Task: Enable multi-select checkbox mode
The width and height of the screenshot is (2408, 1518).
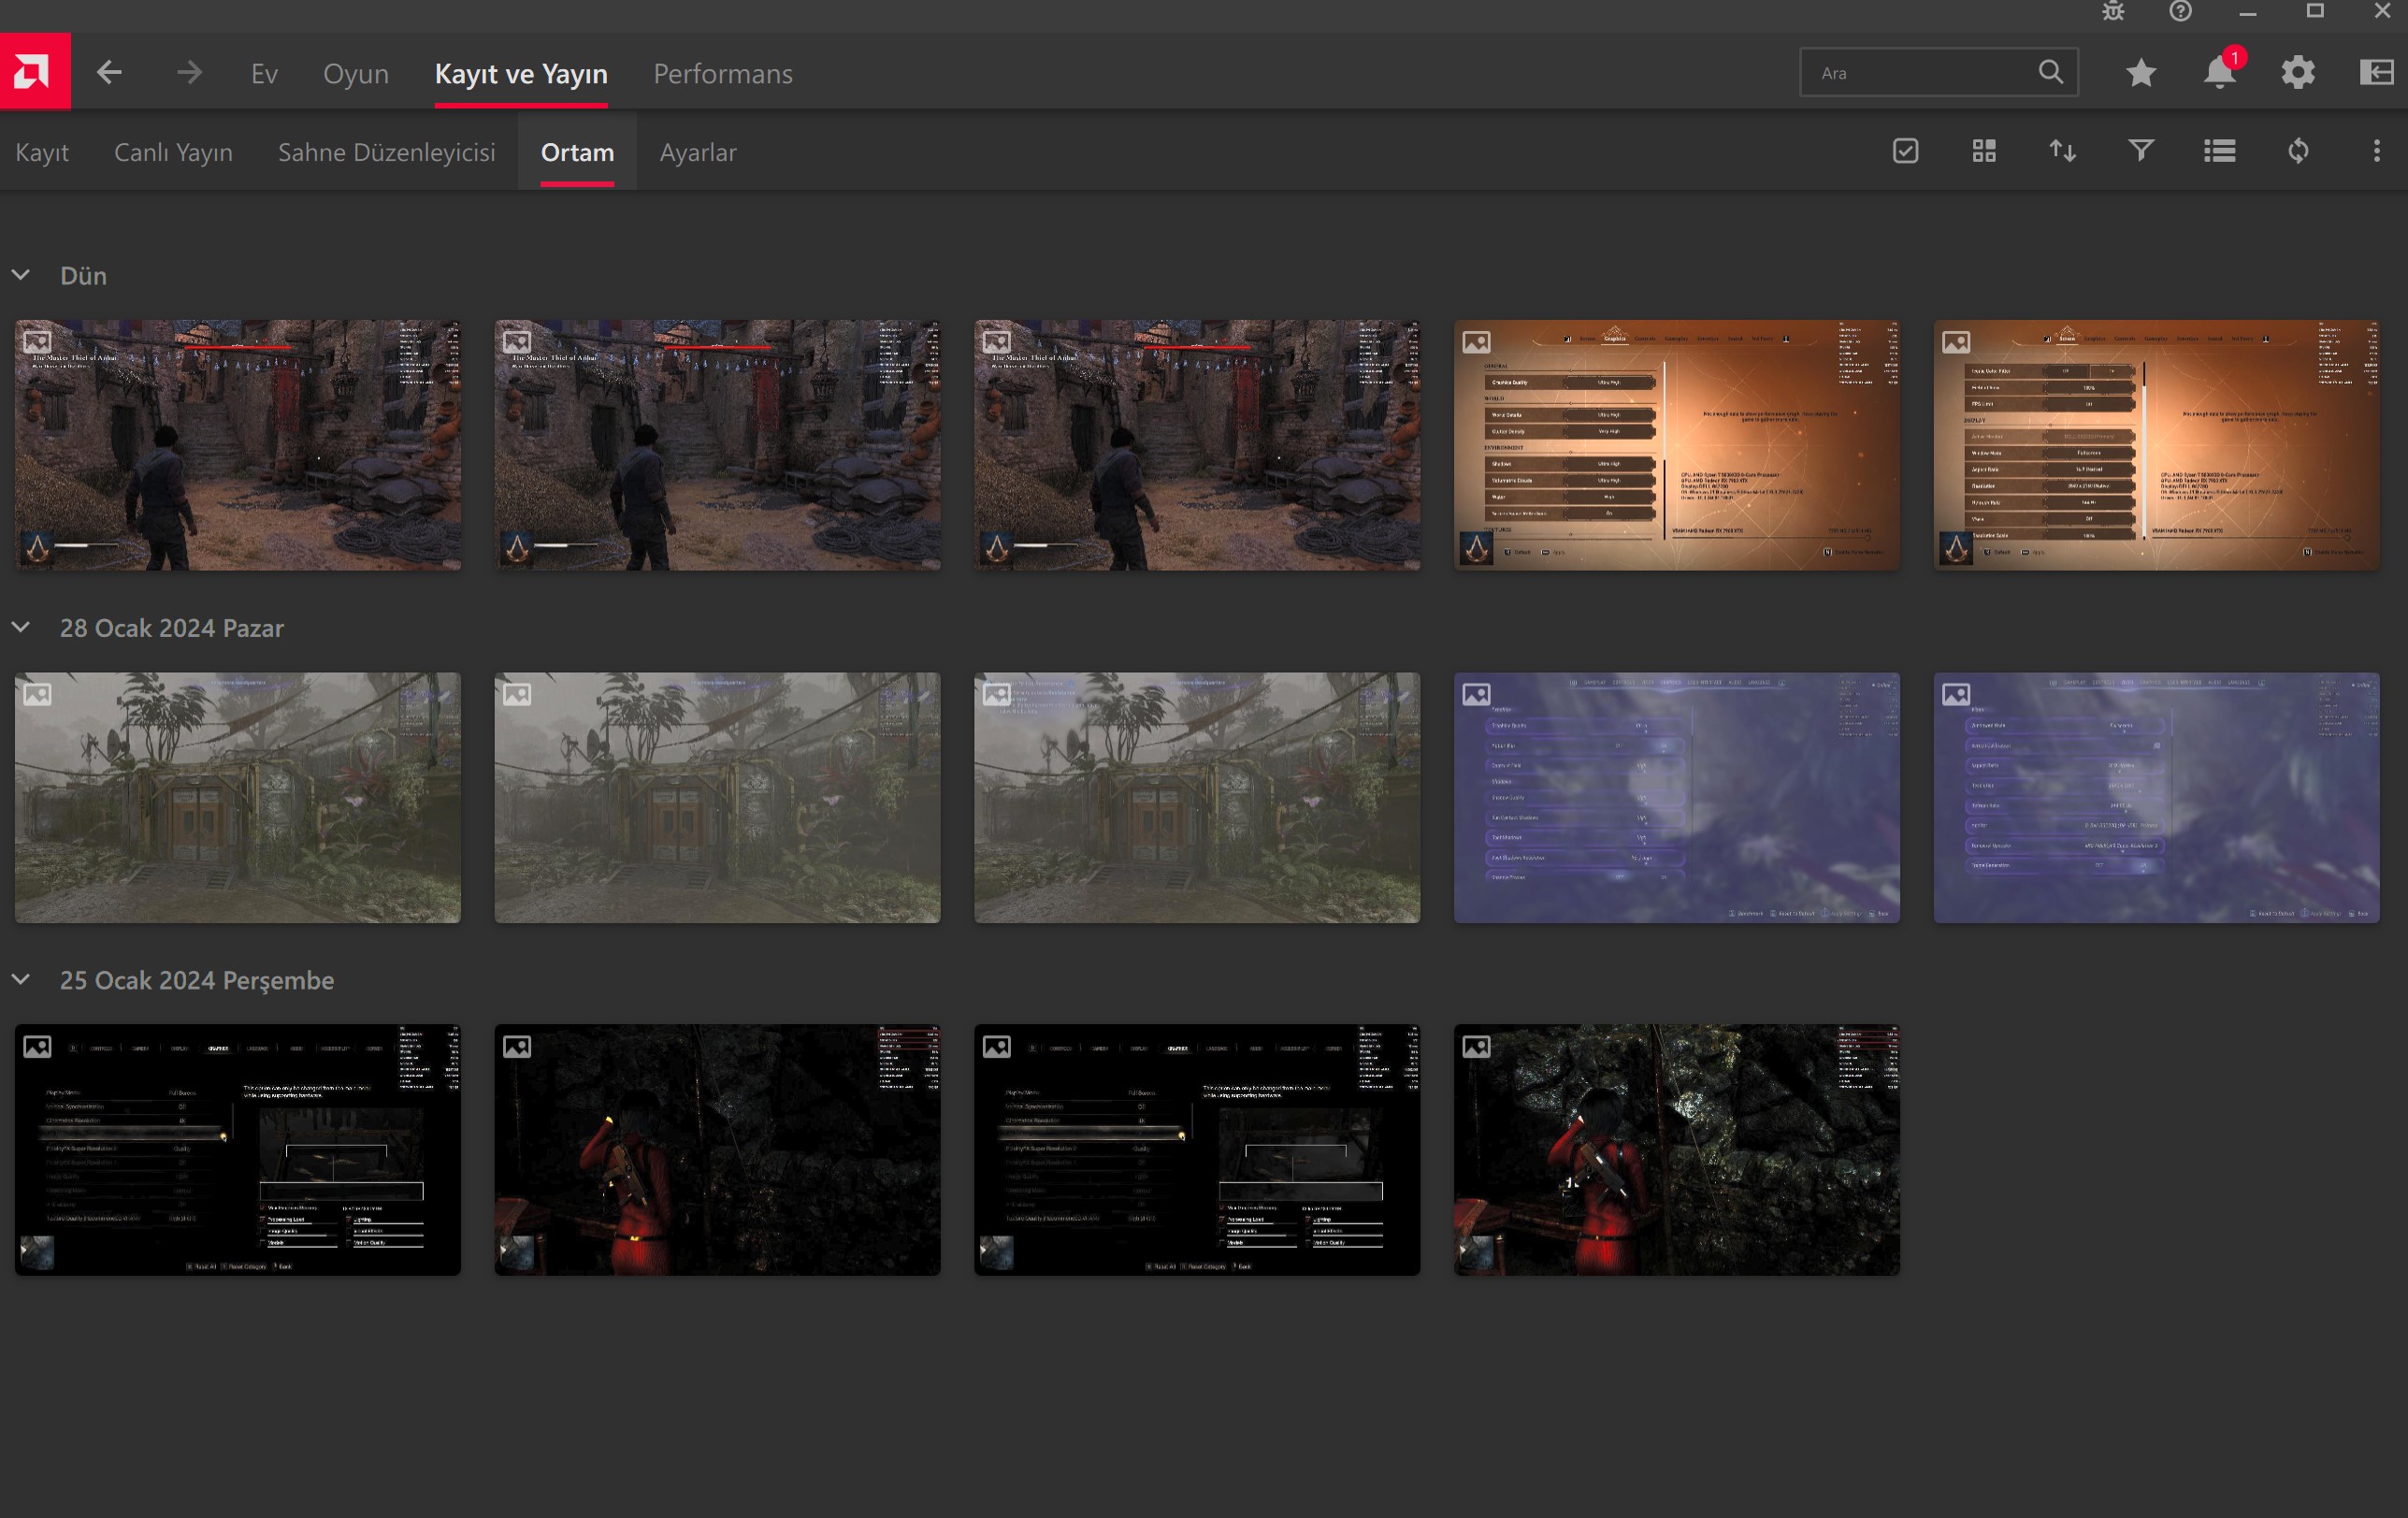Action: coord(1906,151)
